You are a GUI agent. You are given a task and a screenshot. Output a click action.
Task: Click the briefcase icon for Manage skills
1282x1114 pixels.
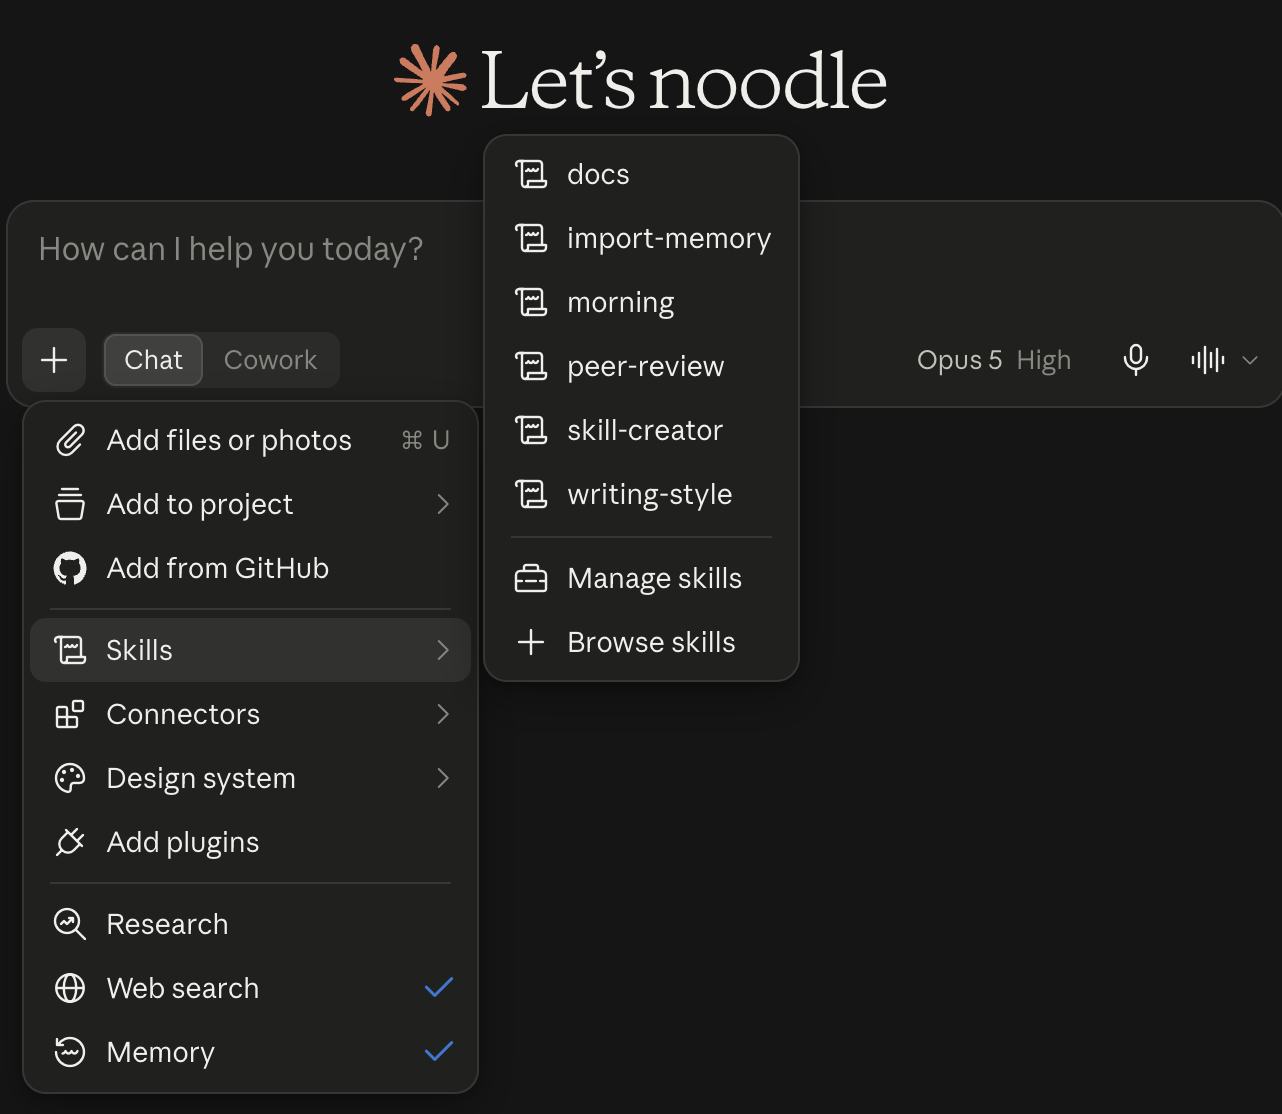(x=531, y=578)
